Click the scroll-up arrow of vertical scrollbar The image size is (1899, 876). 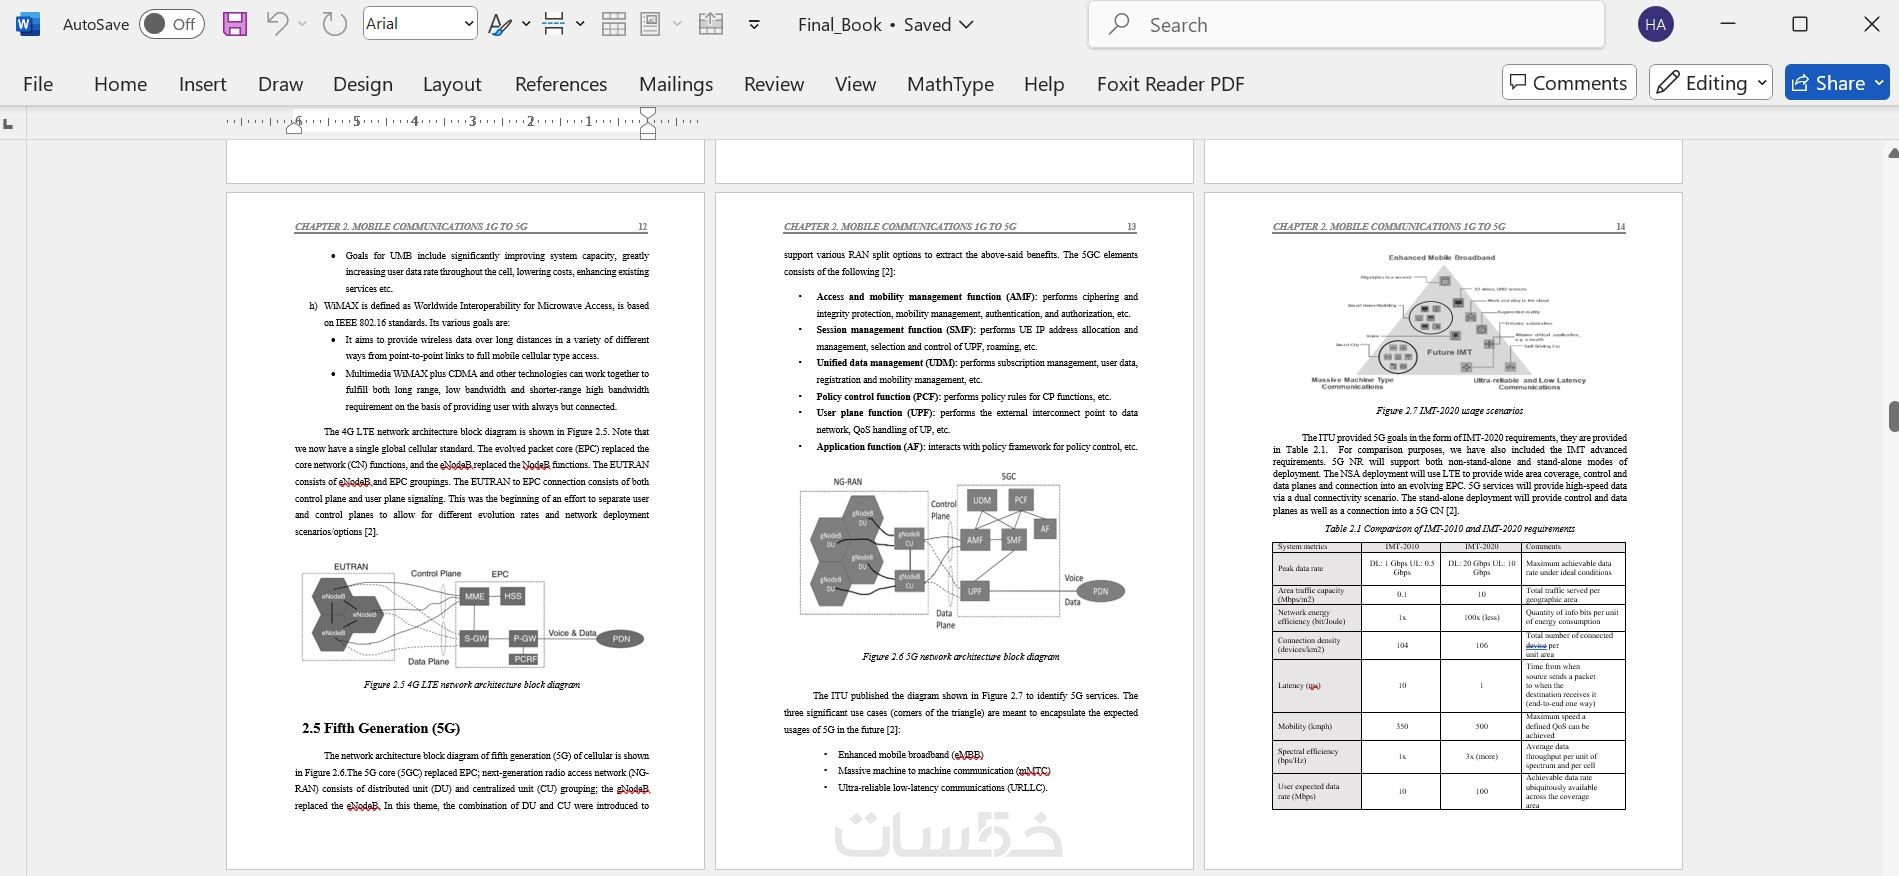pos(1892,153)
